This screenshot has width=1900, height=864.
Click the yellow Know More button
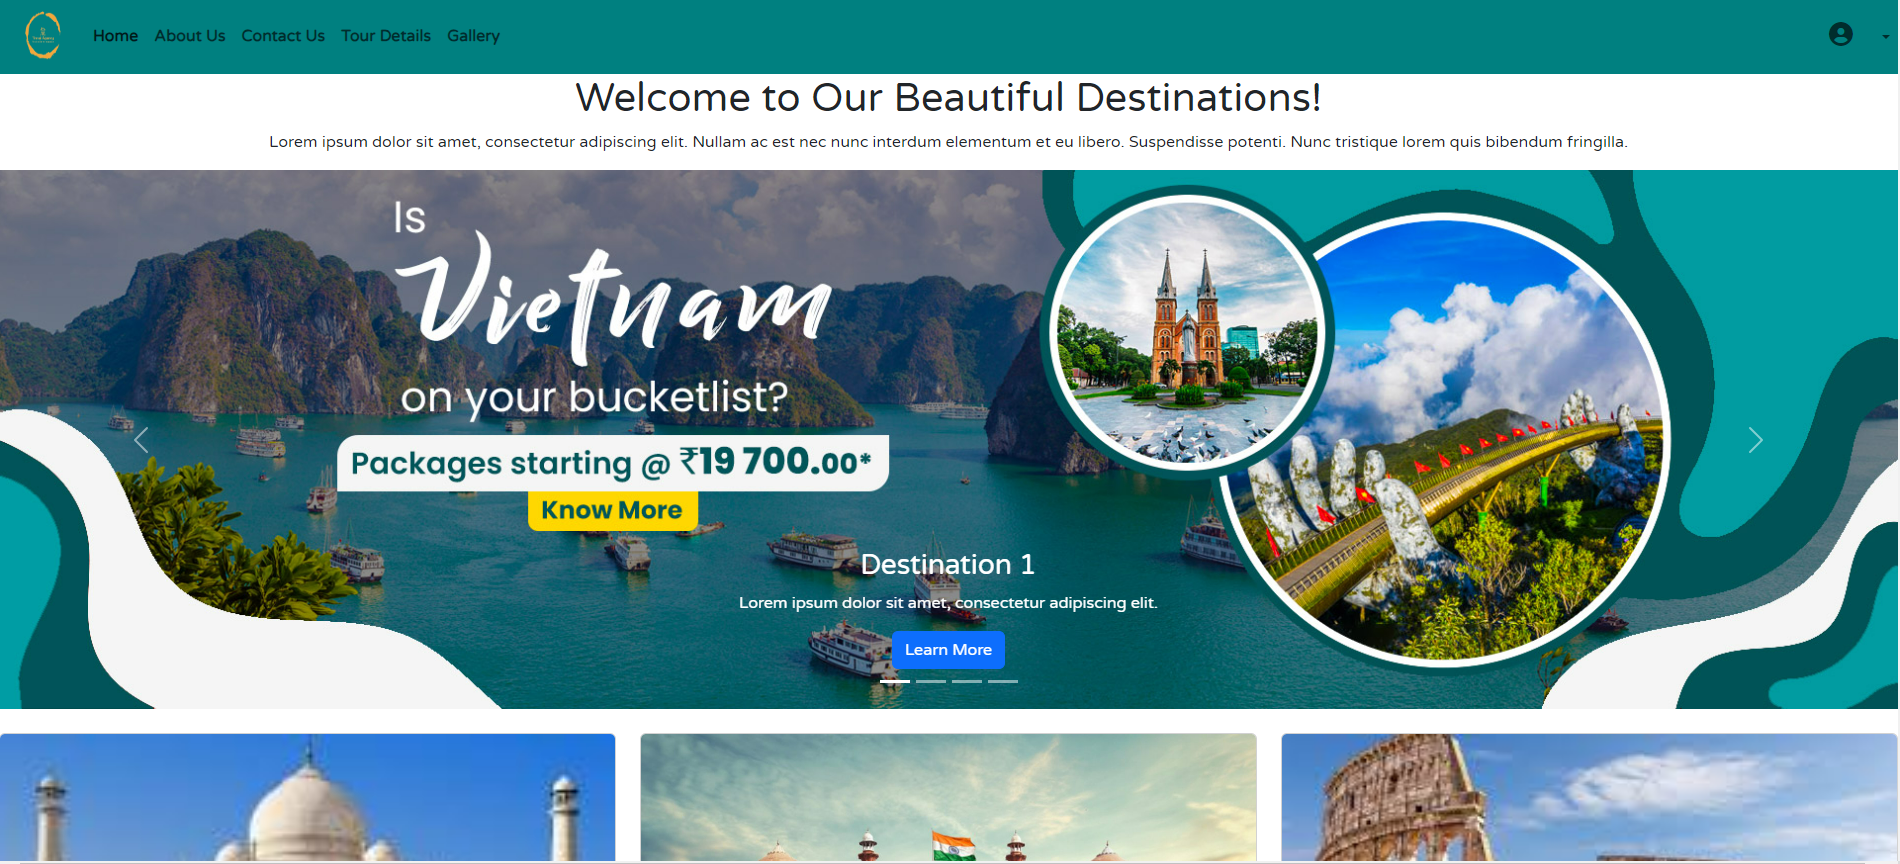612,510
